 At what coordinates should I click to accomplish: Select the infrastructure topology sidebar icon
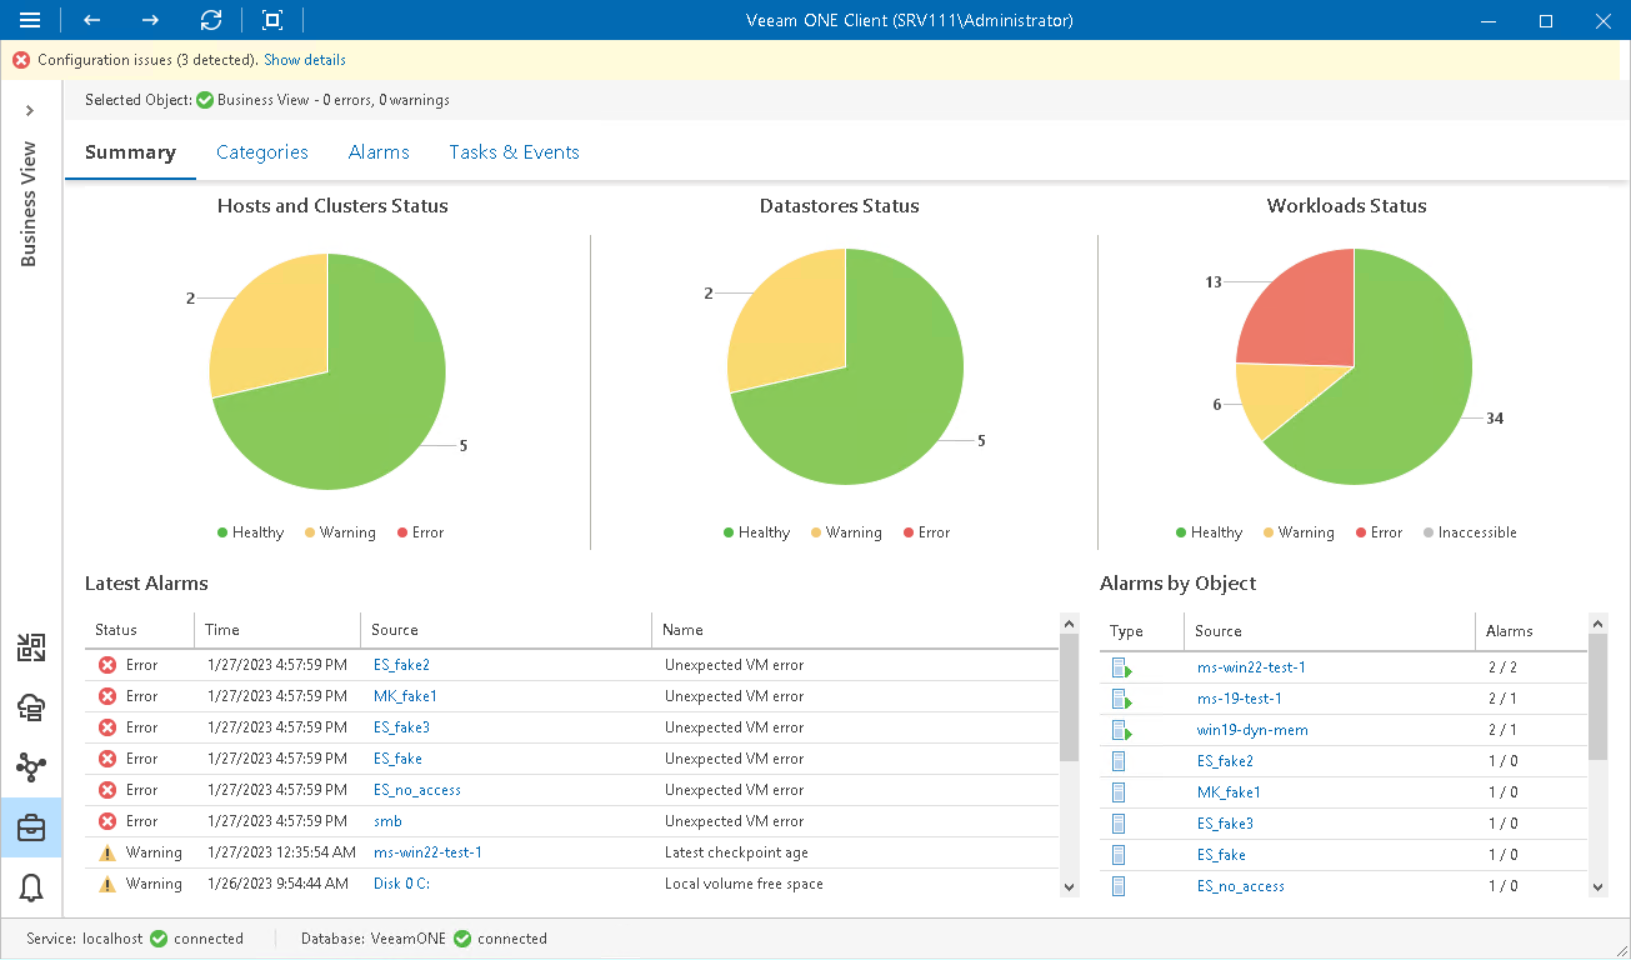(31, 768)
